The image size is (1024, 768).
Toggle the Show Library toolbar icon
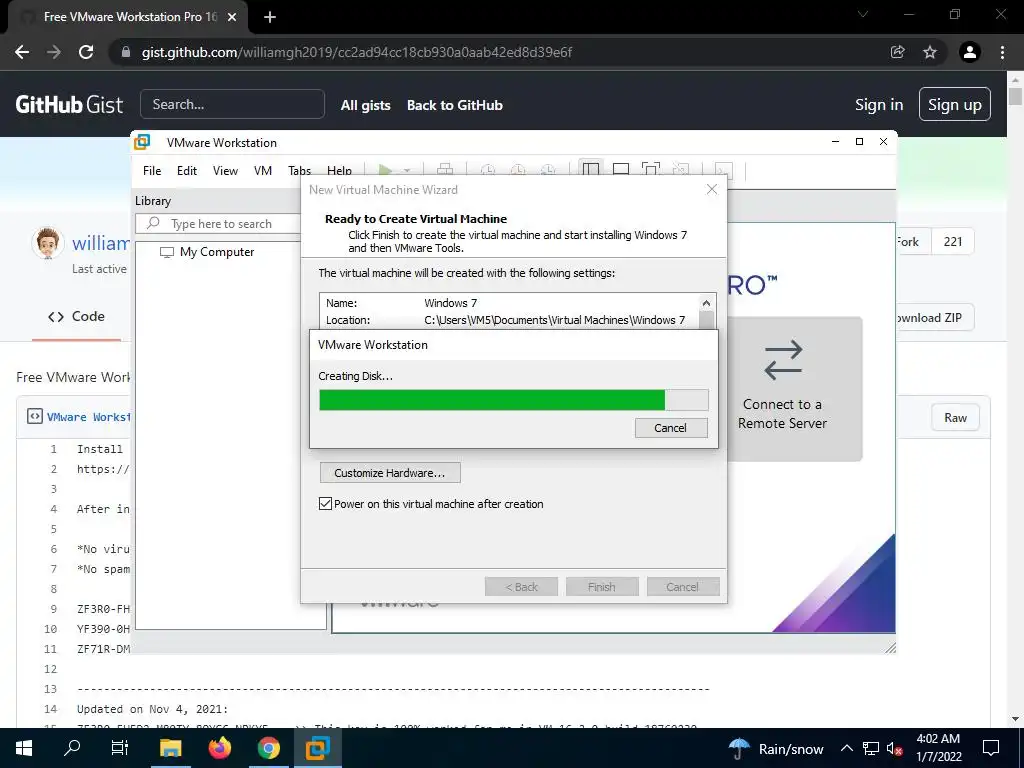[x=590, y=170]
